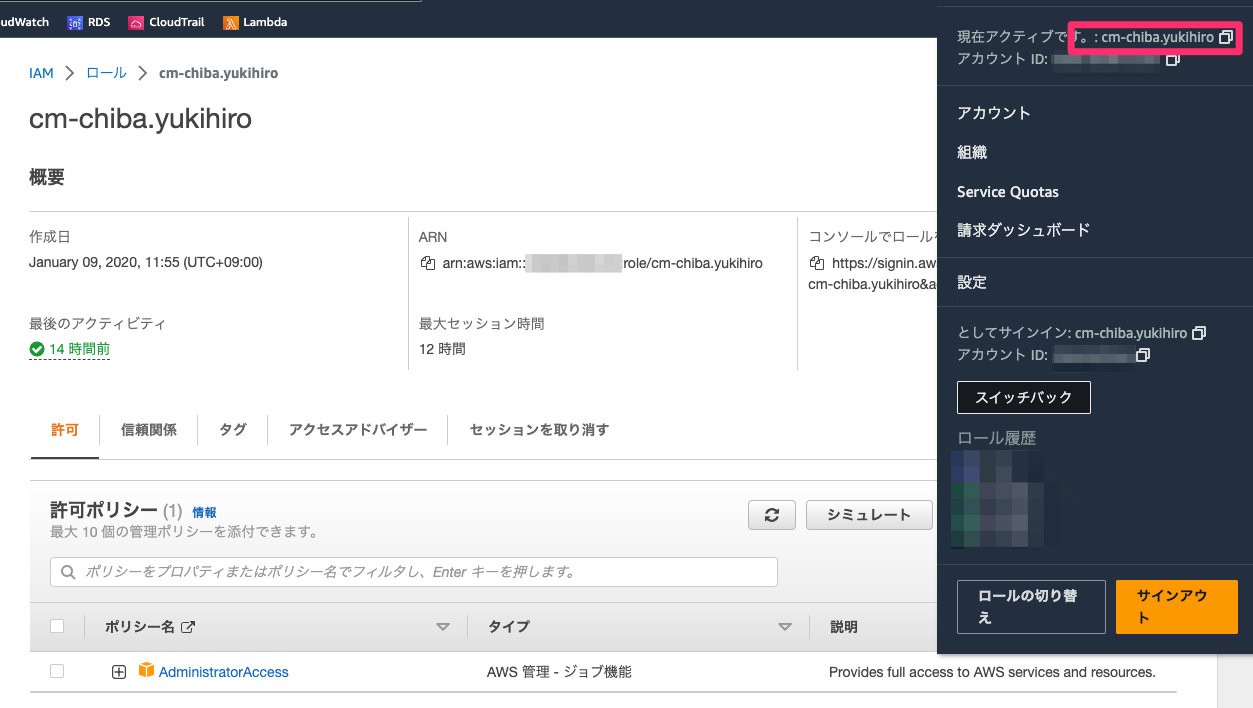
Task: Select the AdministratorAccess row checkbox
Action: [57, 671]
